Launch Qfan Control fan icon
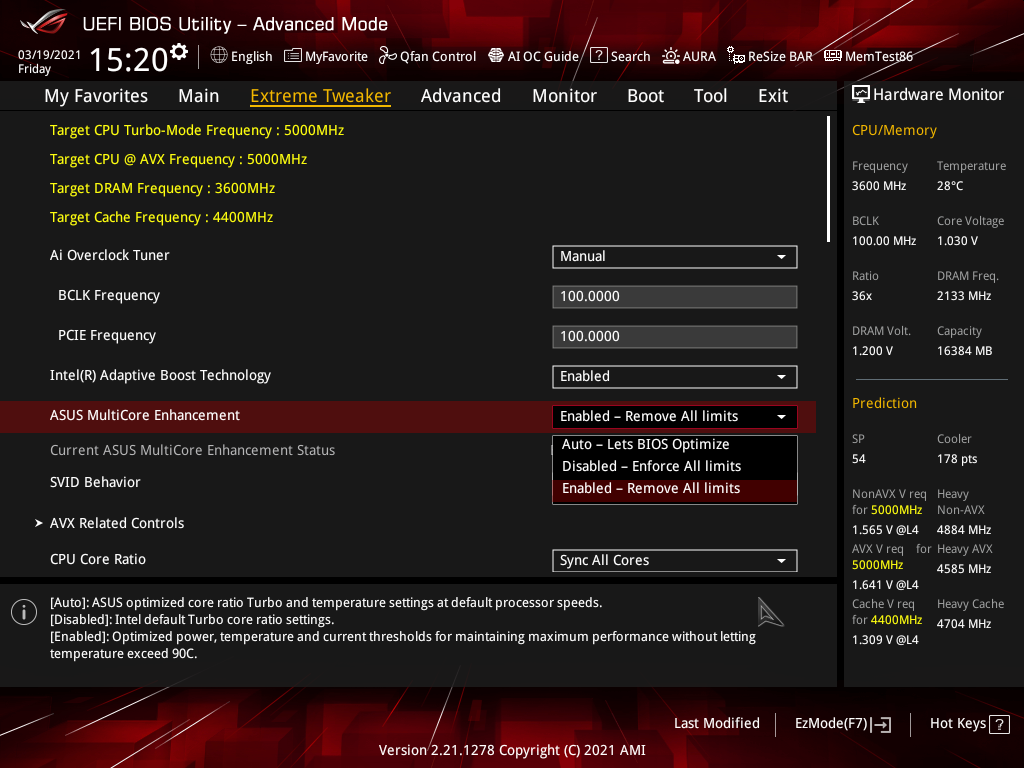Screen dimensions: 1024x768 (x=388, y=56)
